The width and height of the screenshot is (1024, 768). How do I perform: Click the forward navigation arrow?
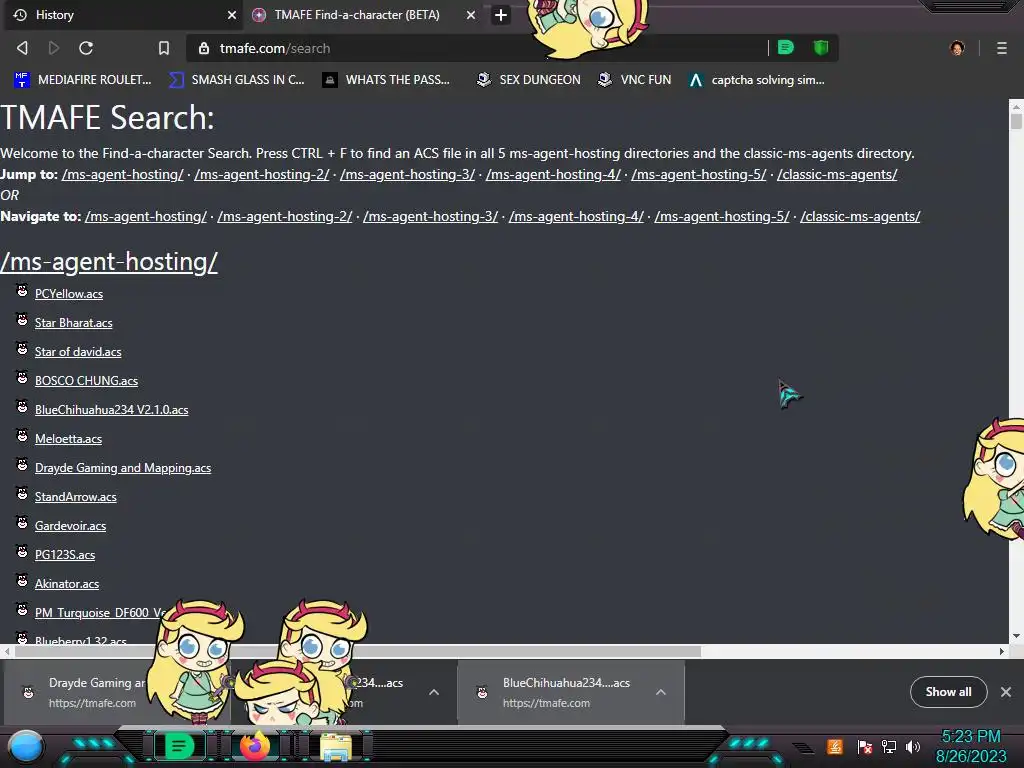54,48
